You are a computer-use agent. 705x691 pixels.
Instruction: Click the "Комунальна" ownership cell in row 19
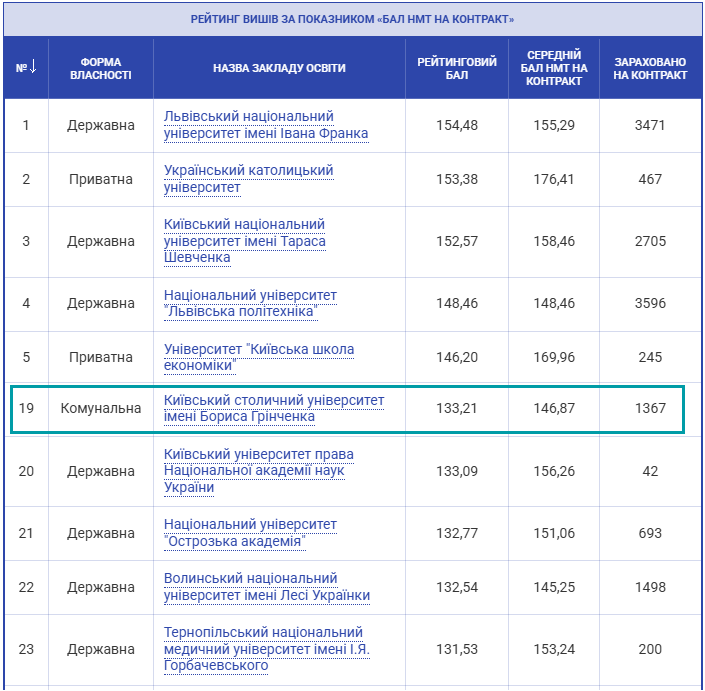100,408
